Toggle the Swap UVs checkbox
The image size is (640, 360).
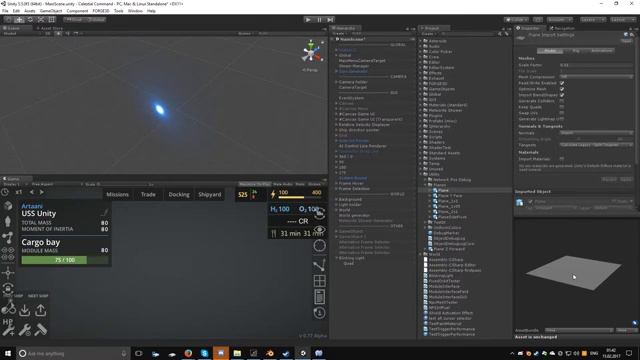[562, 113]
